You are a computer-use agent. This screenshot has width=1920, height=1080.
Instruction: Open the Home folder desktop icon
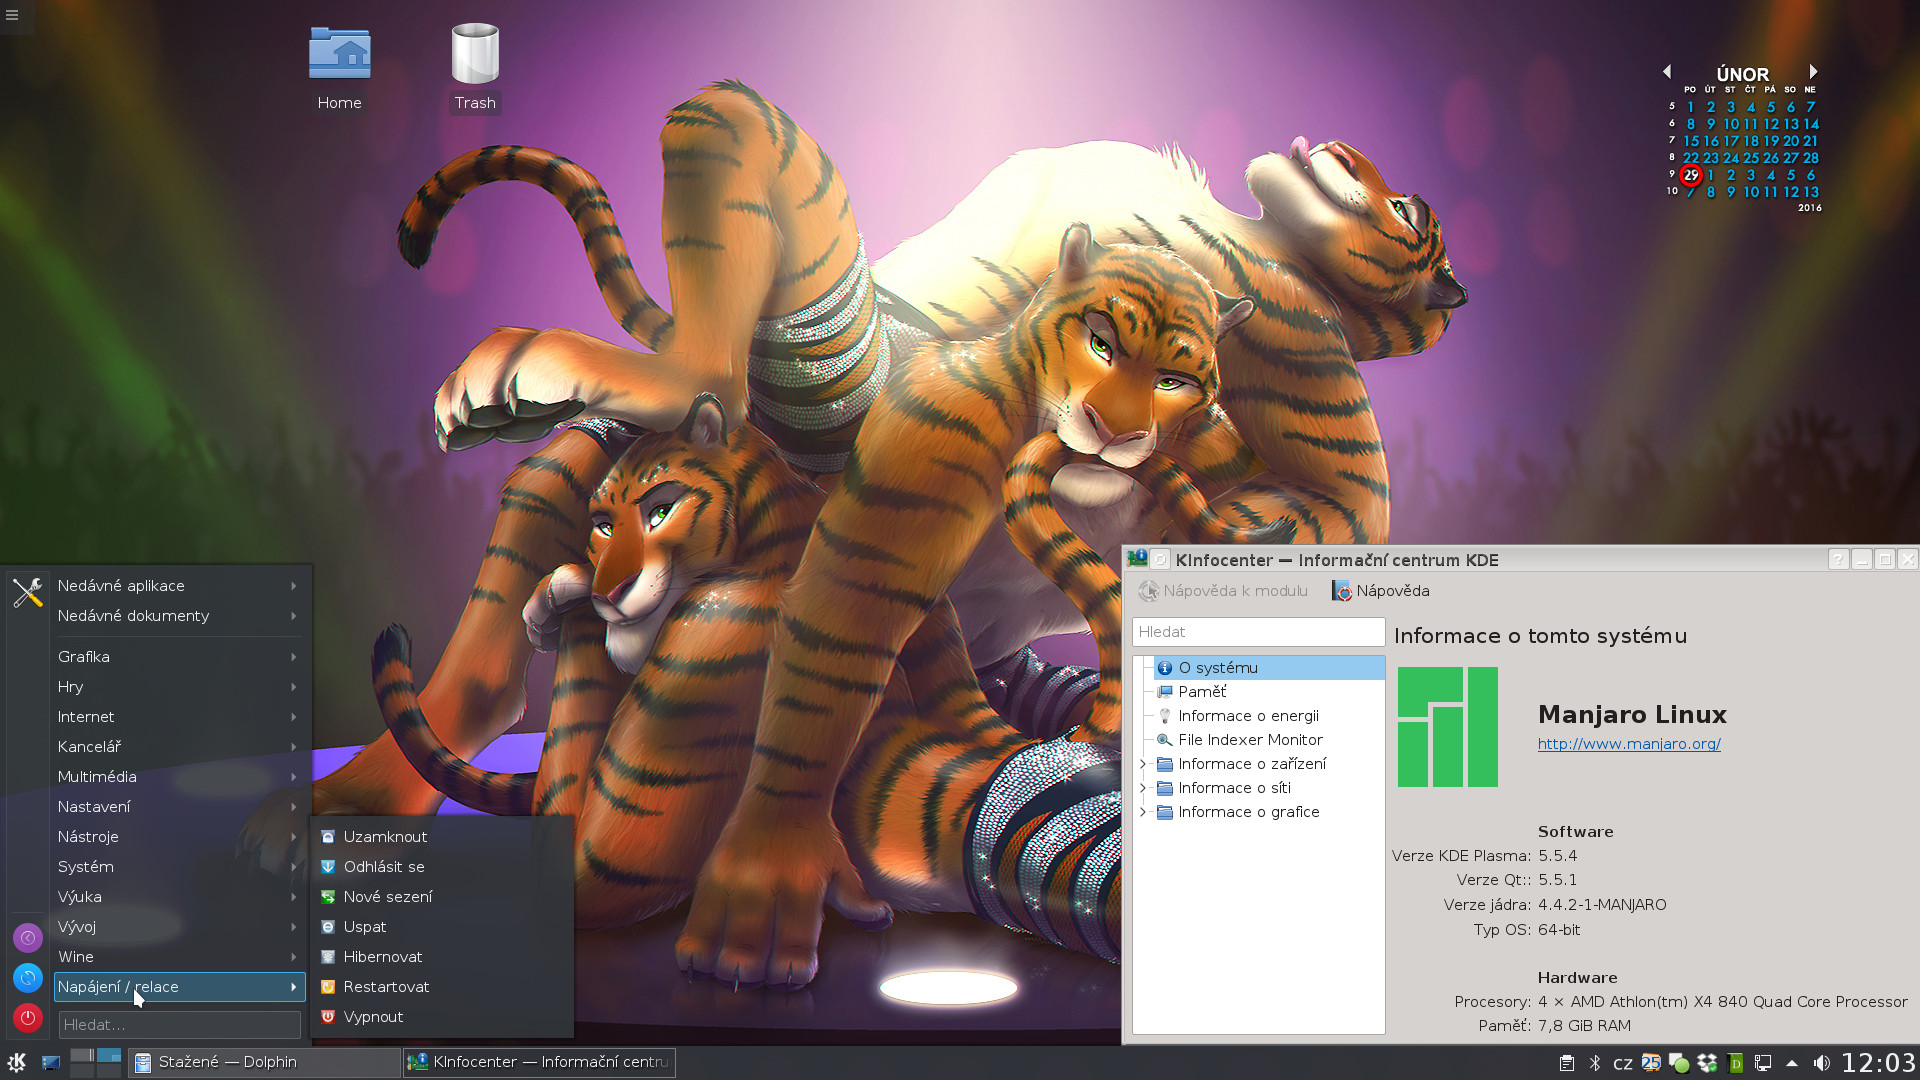click(339, 68)
